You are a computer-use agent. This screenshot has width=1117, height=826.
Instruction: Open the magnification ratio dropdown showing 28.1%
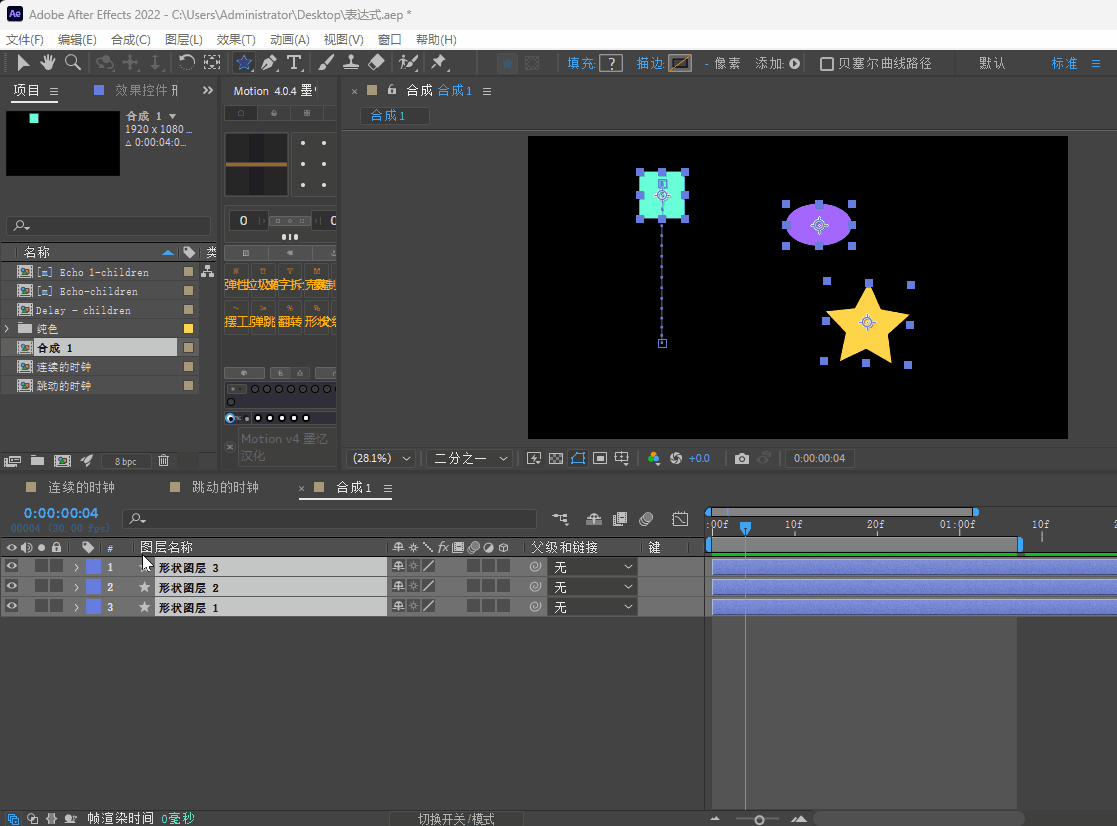381,458
